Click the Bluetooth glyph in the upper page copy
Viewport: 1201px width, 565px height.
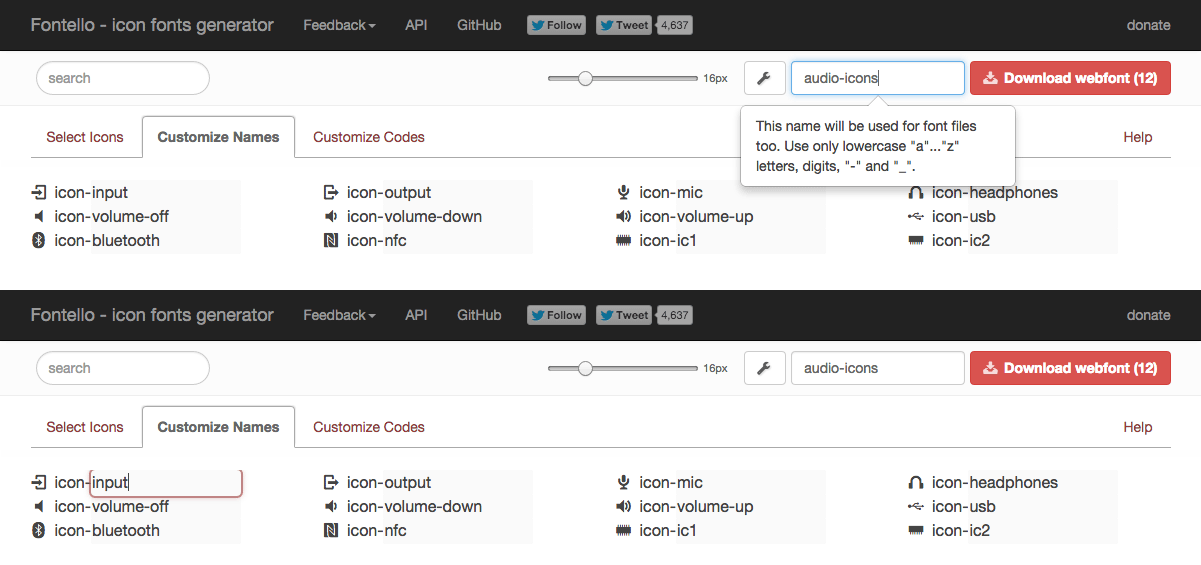pos(39,241)
